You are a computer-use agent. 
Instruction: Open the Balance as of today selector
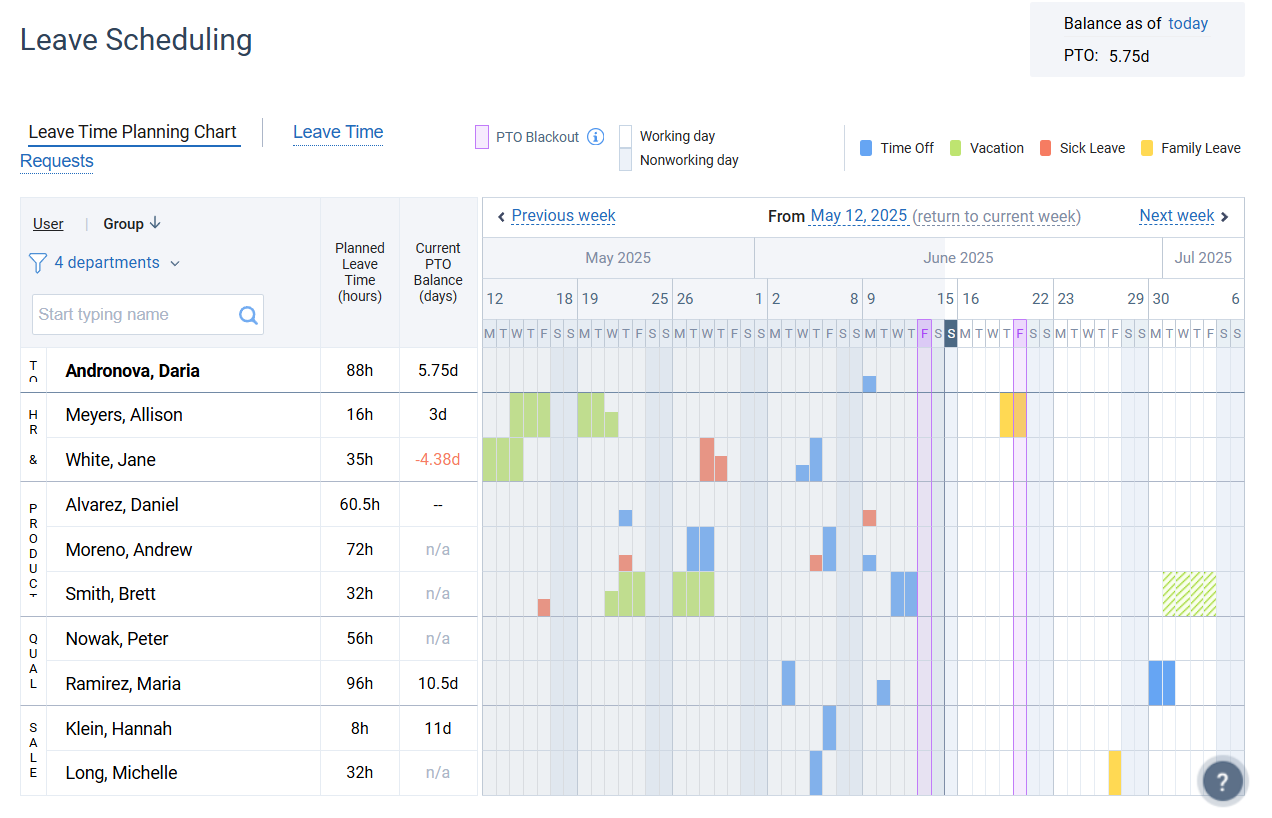click(x=1188, y=24)
